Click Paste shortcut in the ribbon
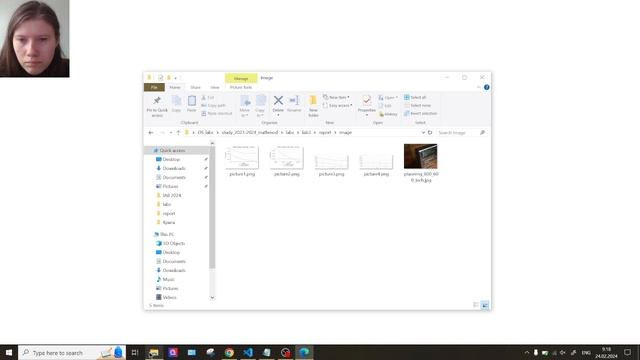The height and width of the screenshot is (360, 640). 217,113
